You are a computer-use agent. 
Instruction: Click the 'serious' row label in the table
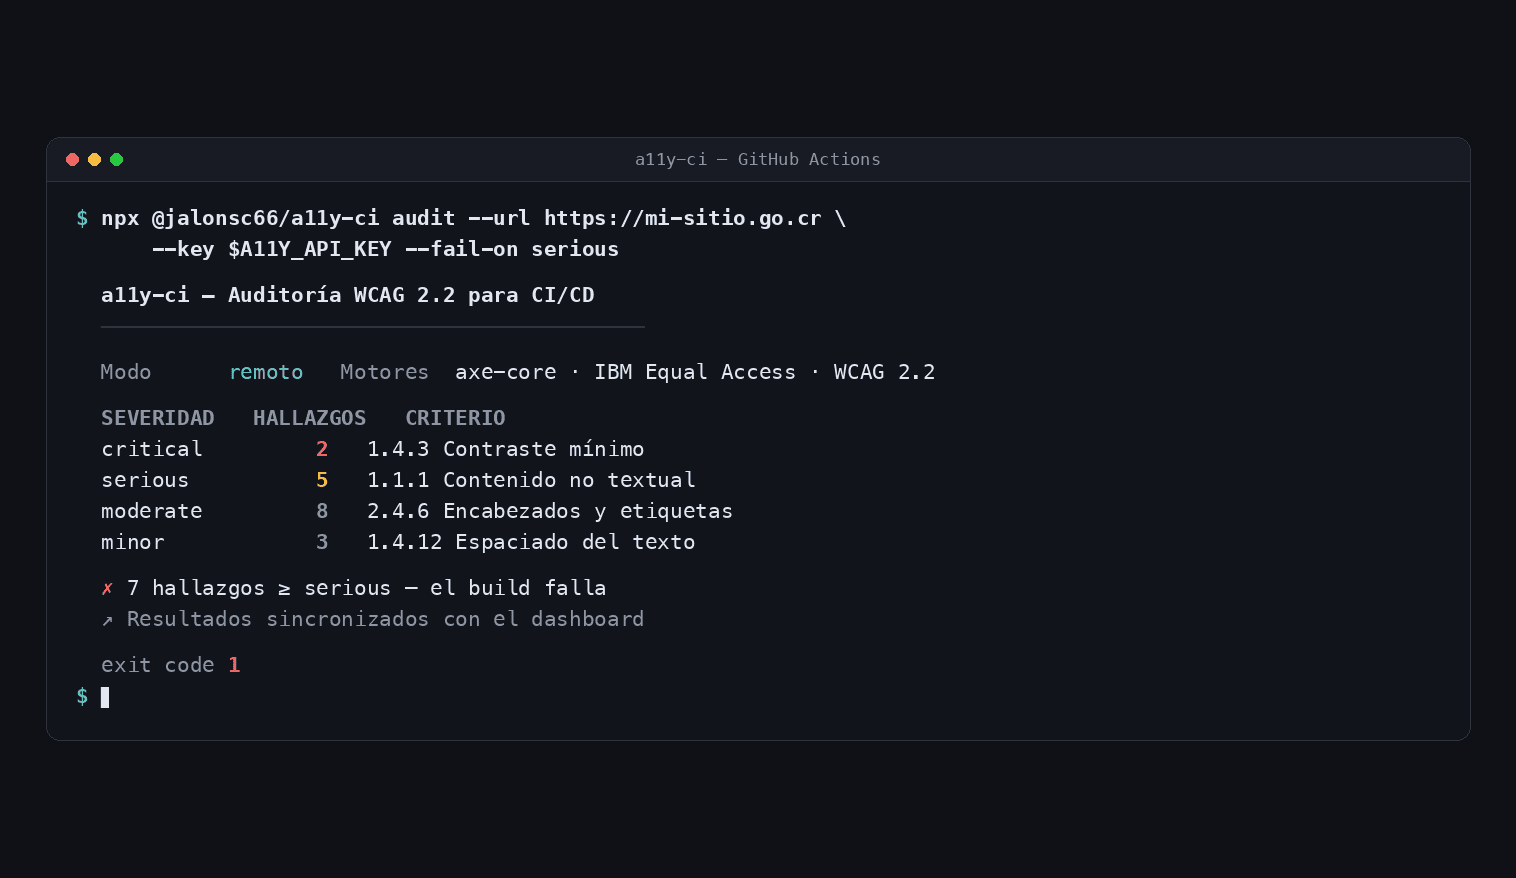click(x=145, y=480)
